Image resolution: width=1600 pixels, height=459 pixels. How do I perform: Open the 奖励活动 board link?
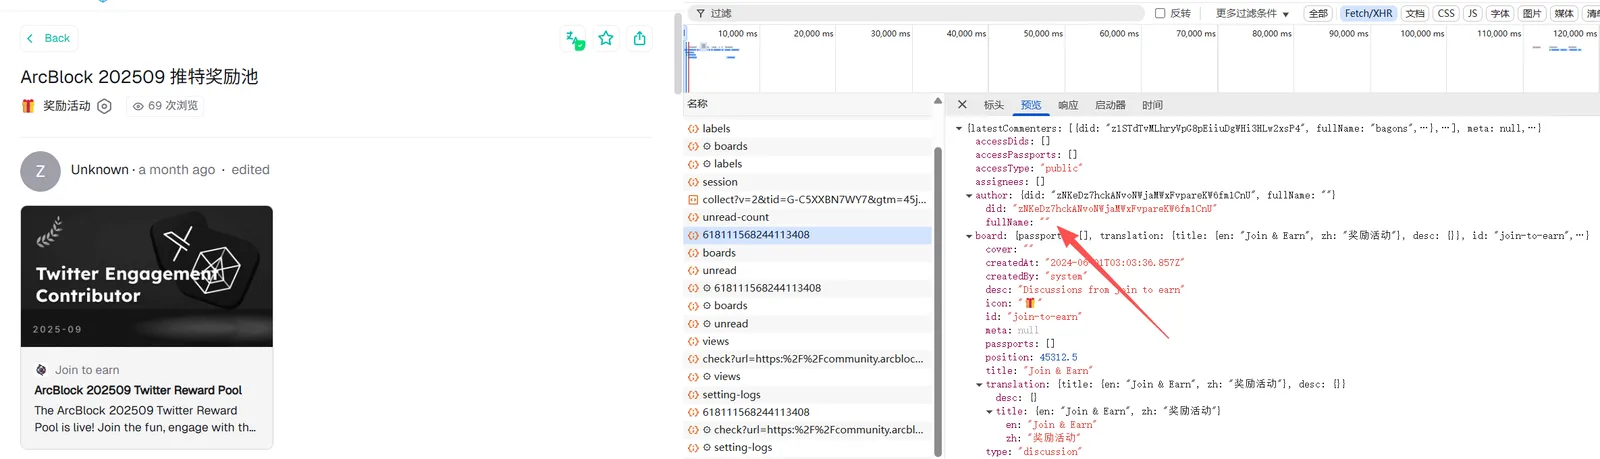click(67, 106)
